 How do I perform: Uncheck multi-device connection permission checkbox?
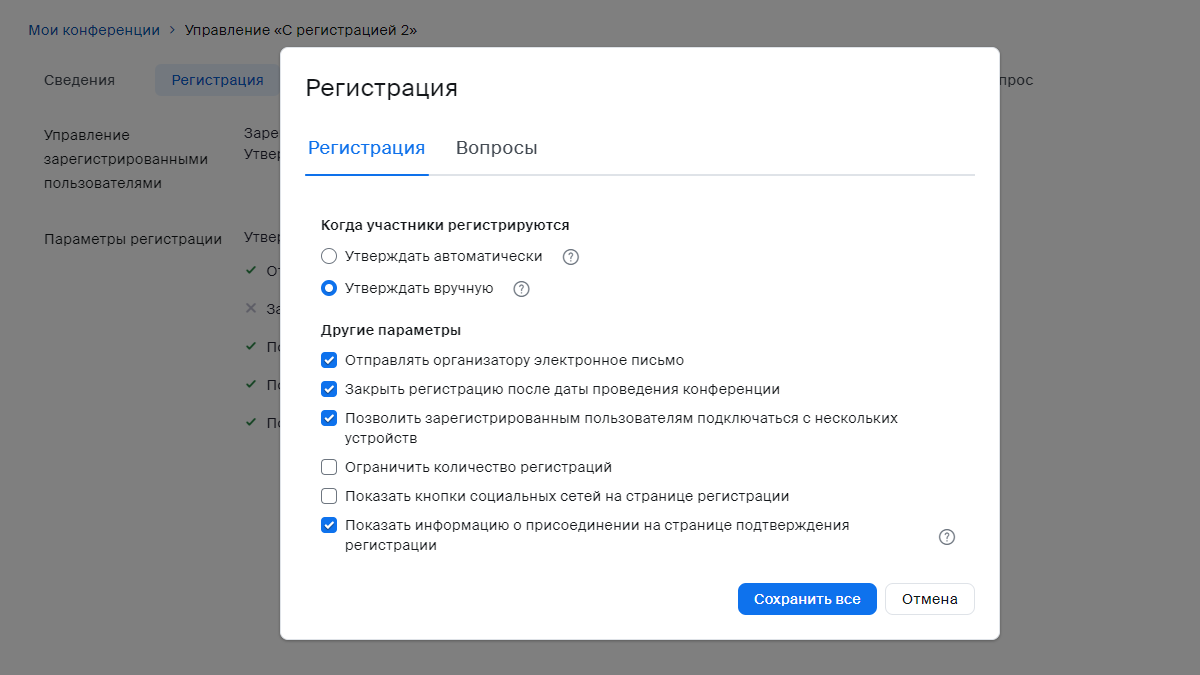pyautogui.click(x=329, y=418)
